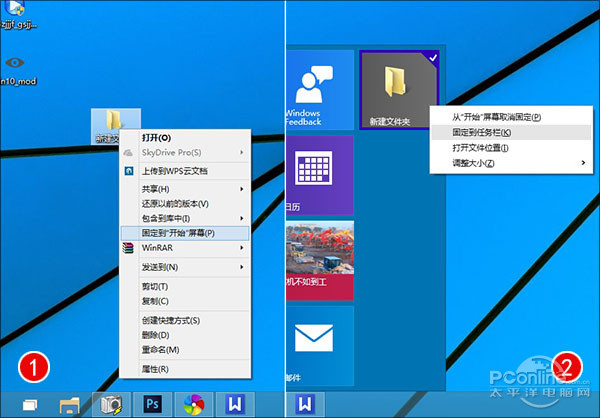Open the colorful pinwheel app in taskbar

click(x=194, y=405)
